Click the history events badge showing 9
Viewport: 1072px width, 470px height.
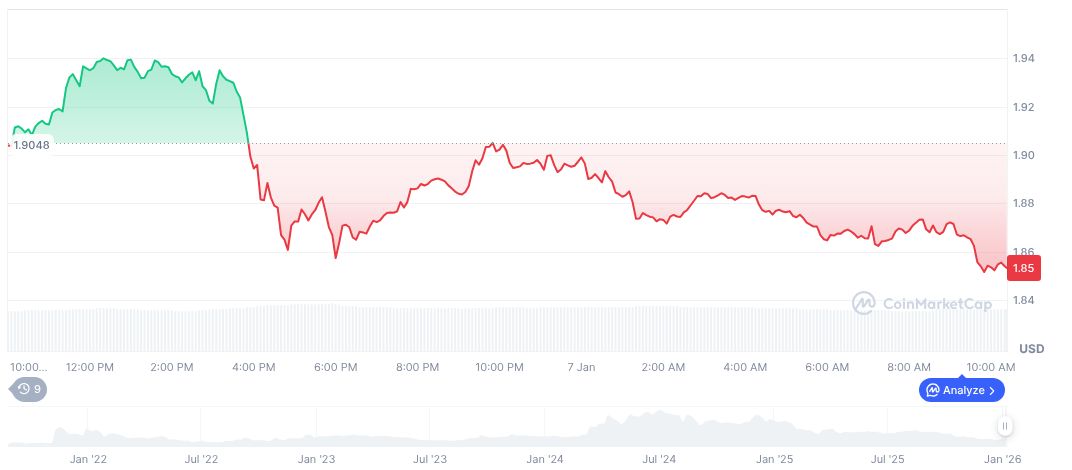28,389
